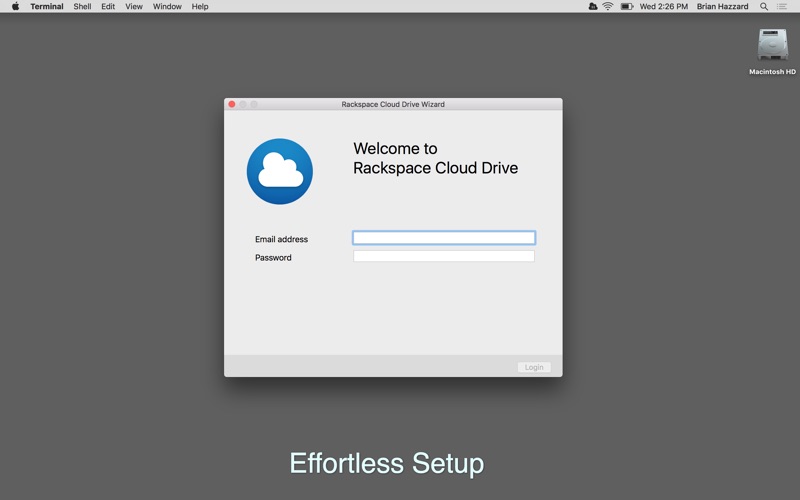The height and width of the screenshot is (500, 800).
Task: Open the Edit menu
Action: 108,6
